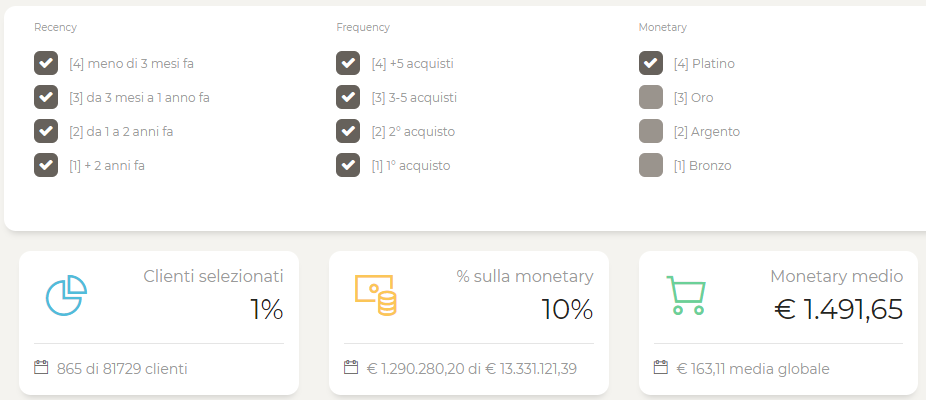Uncheck da 3 mesi a 1 anno fa
926x400 pixels.
point(46,97)
